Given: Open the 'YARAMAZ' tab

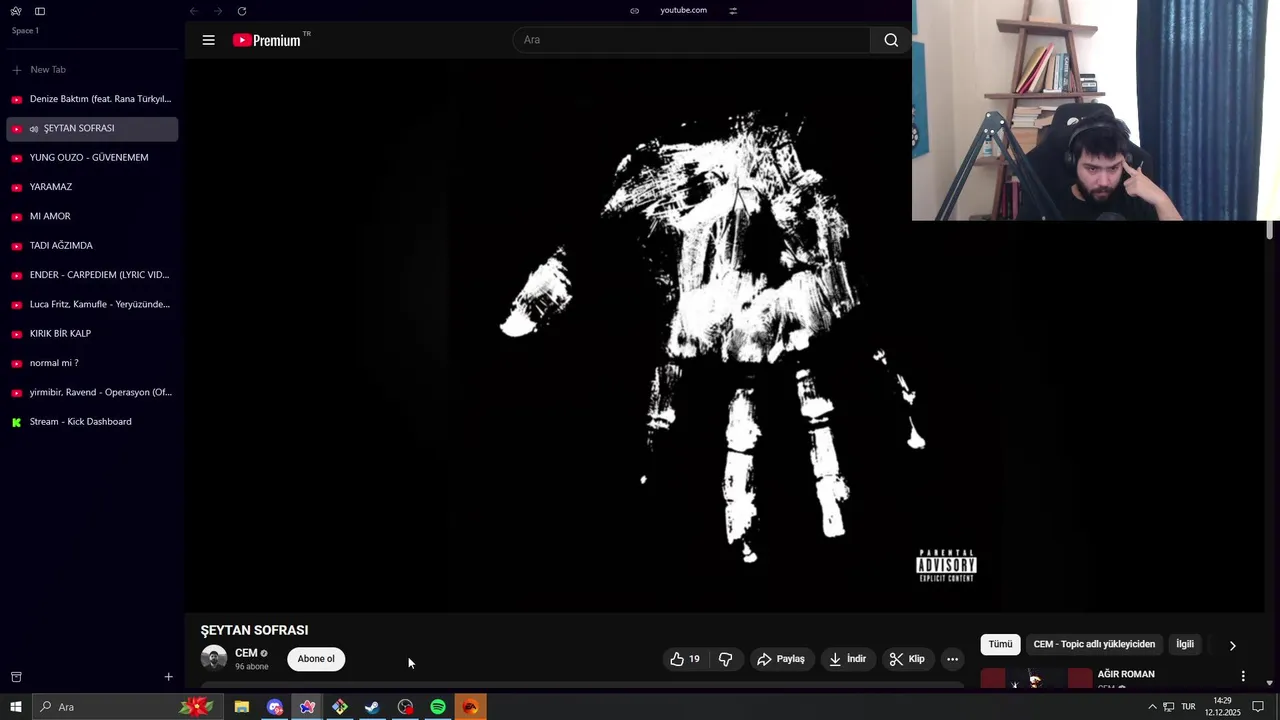Looking at the screenshot, I should tap(92, 187).
